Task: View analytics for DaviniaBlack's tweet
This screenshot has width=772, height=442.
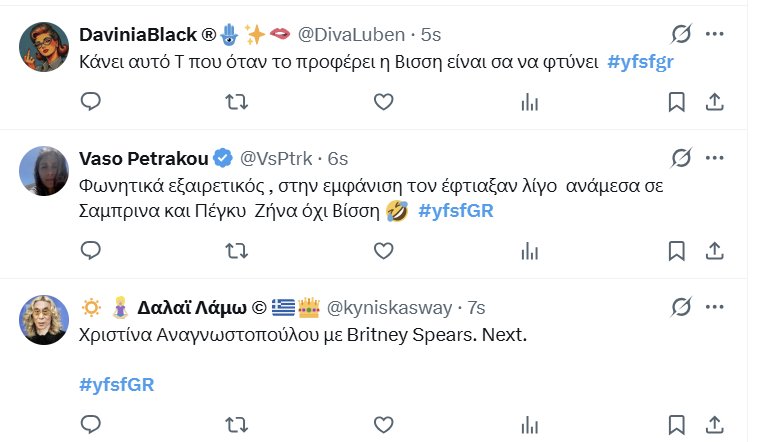Action: tap(530, 101)
